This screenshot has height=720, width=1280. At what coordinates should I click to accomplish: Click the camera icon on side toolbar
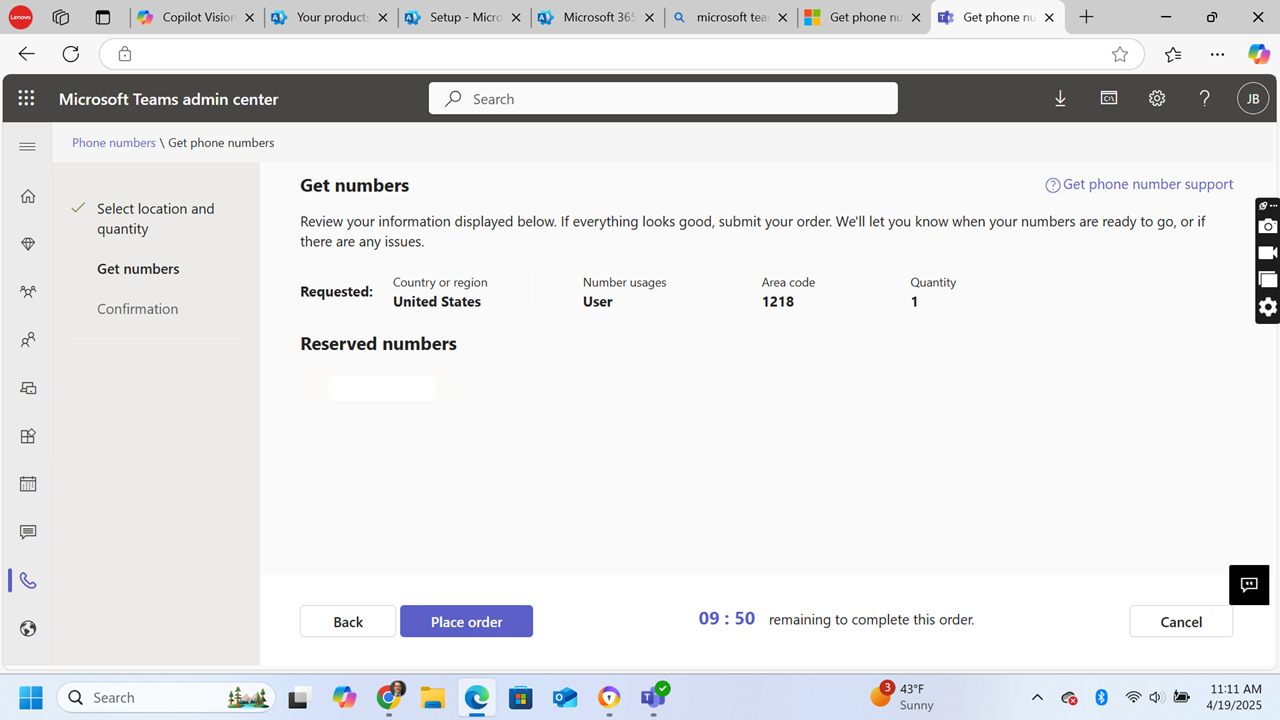(x=1268, y=227)
